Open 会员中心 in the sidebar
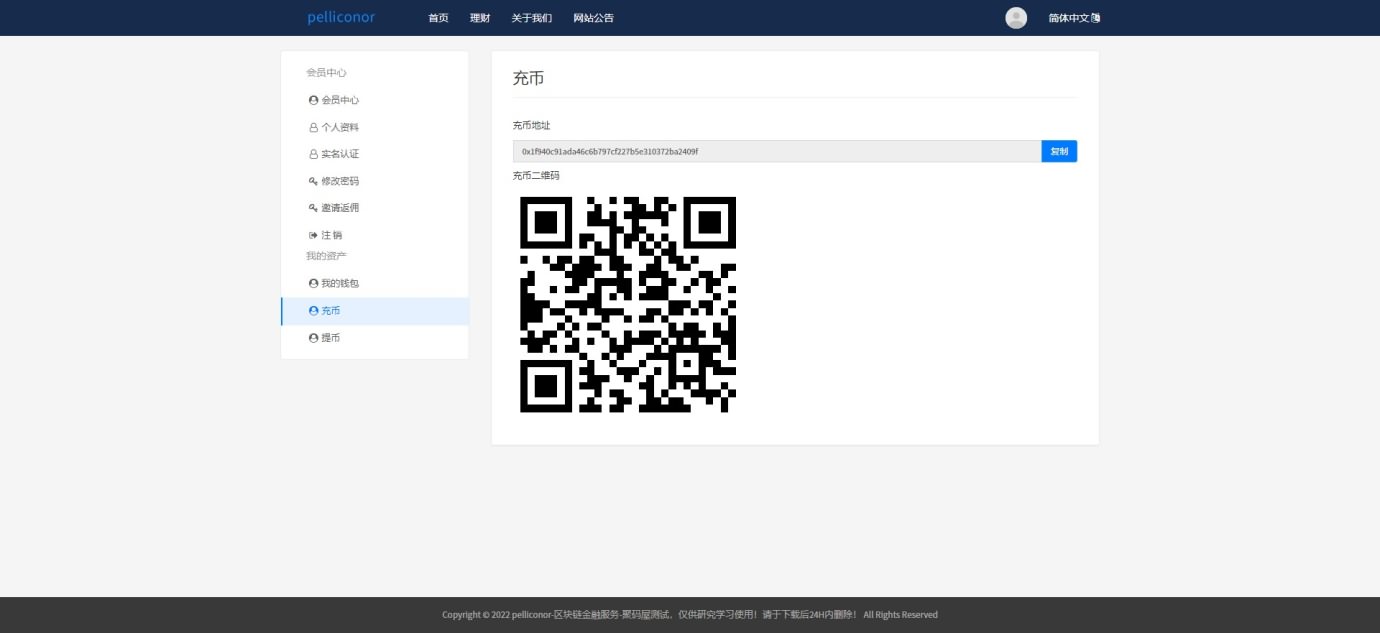The image size is (1380, 633). click(x=340, y=100)
